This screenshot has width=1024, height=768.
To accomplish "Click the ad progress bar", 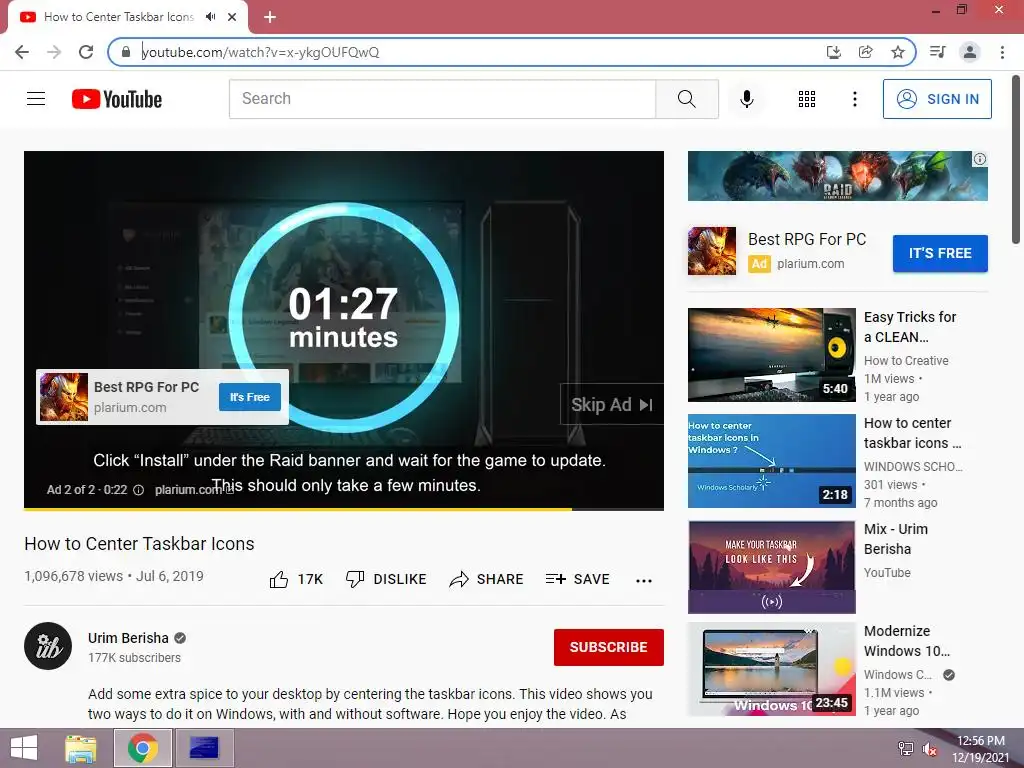I will click(344, 509).
